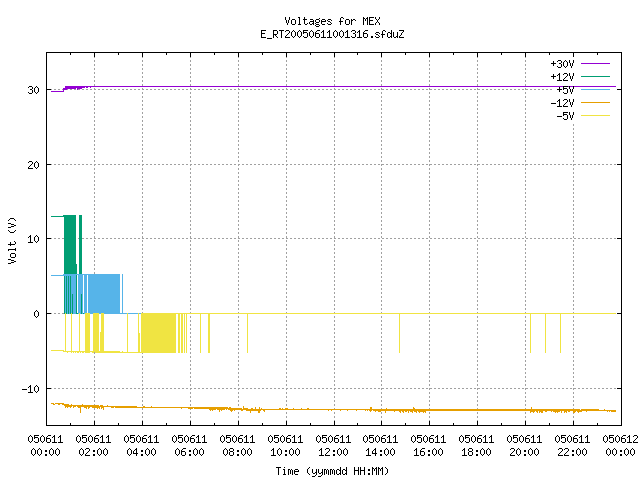This screenshot has height=480, width=640.
Task: Click the x-axis label 050611 18:00
Action: pyautogui.click(x=476, y=446)
